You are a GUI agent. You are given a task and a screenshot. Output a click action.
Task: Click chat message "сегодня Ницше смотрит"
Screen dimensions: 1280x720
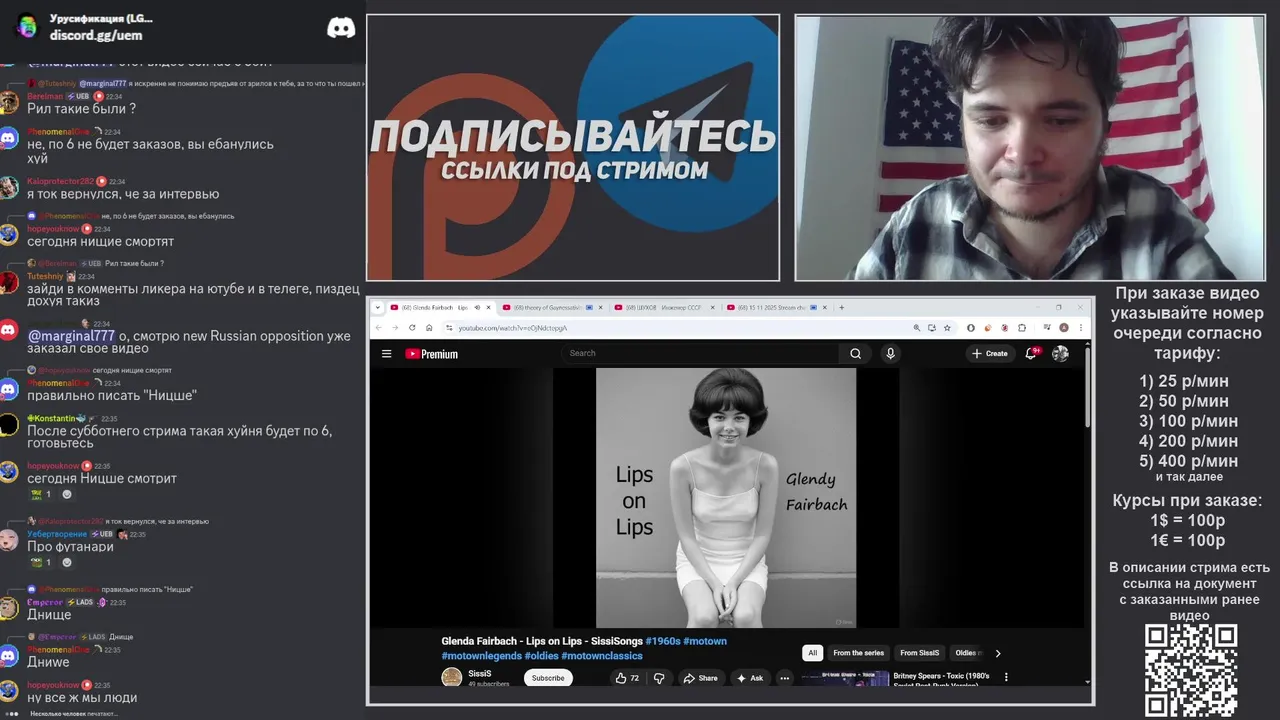click(x=102, y=478)
